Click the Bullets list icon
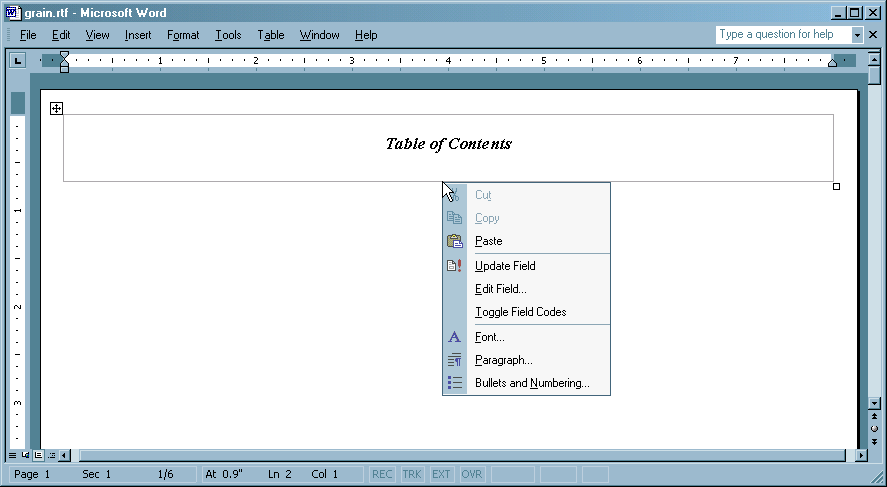 [x=455, y=383]
